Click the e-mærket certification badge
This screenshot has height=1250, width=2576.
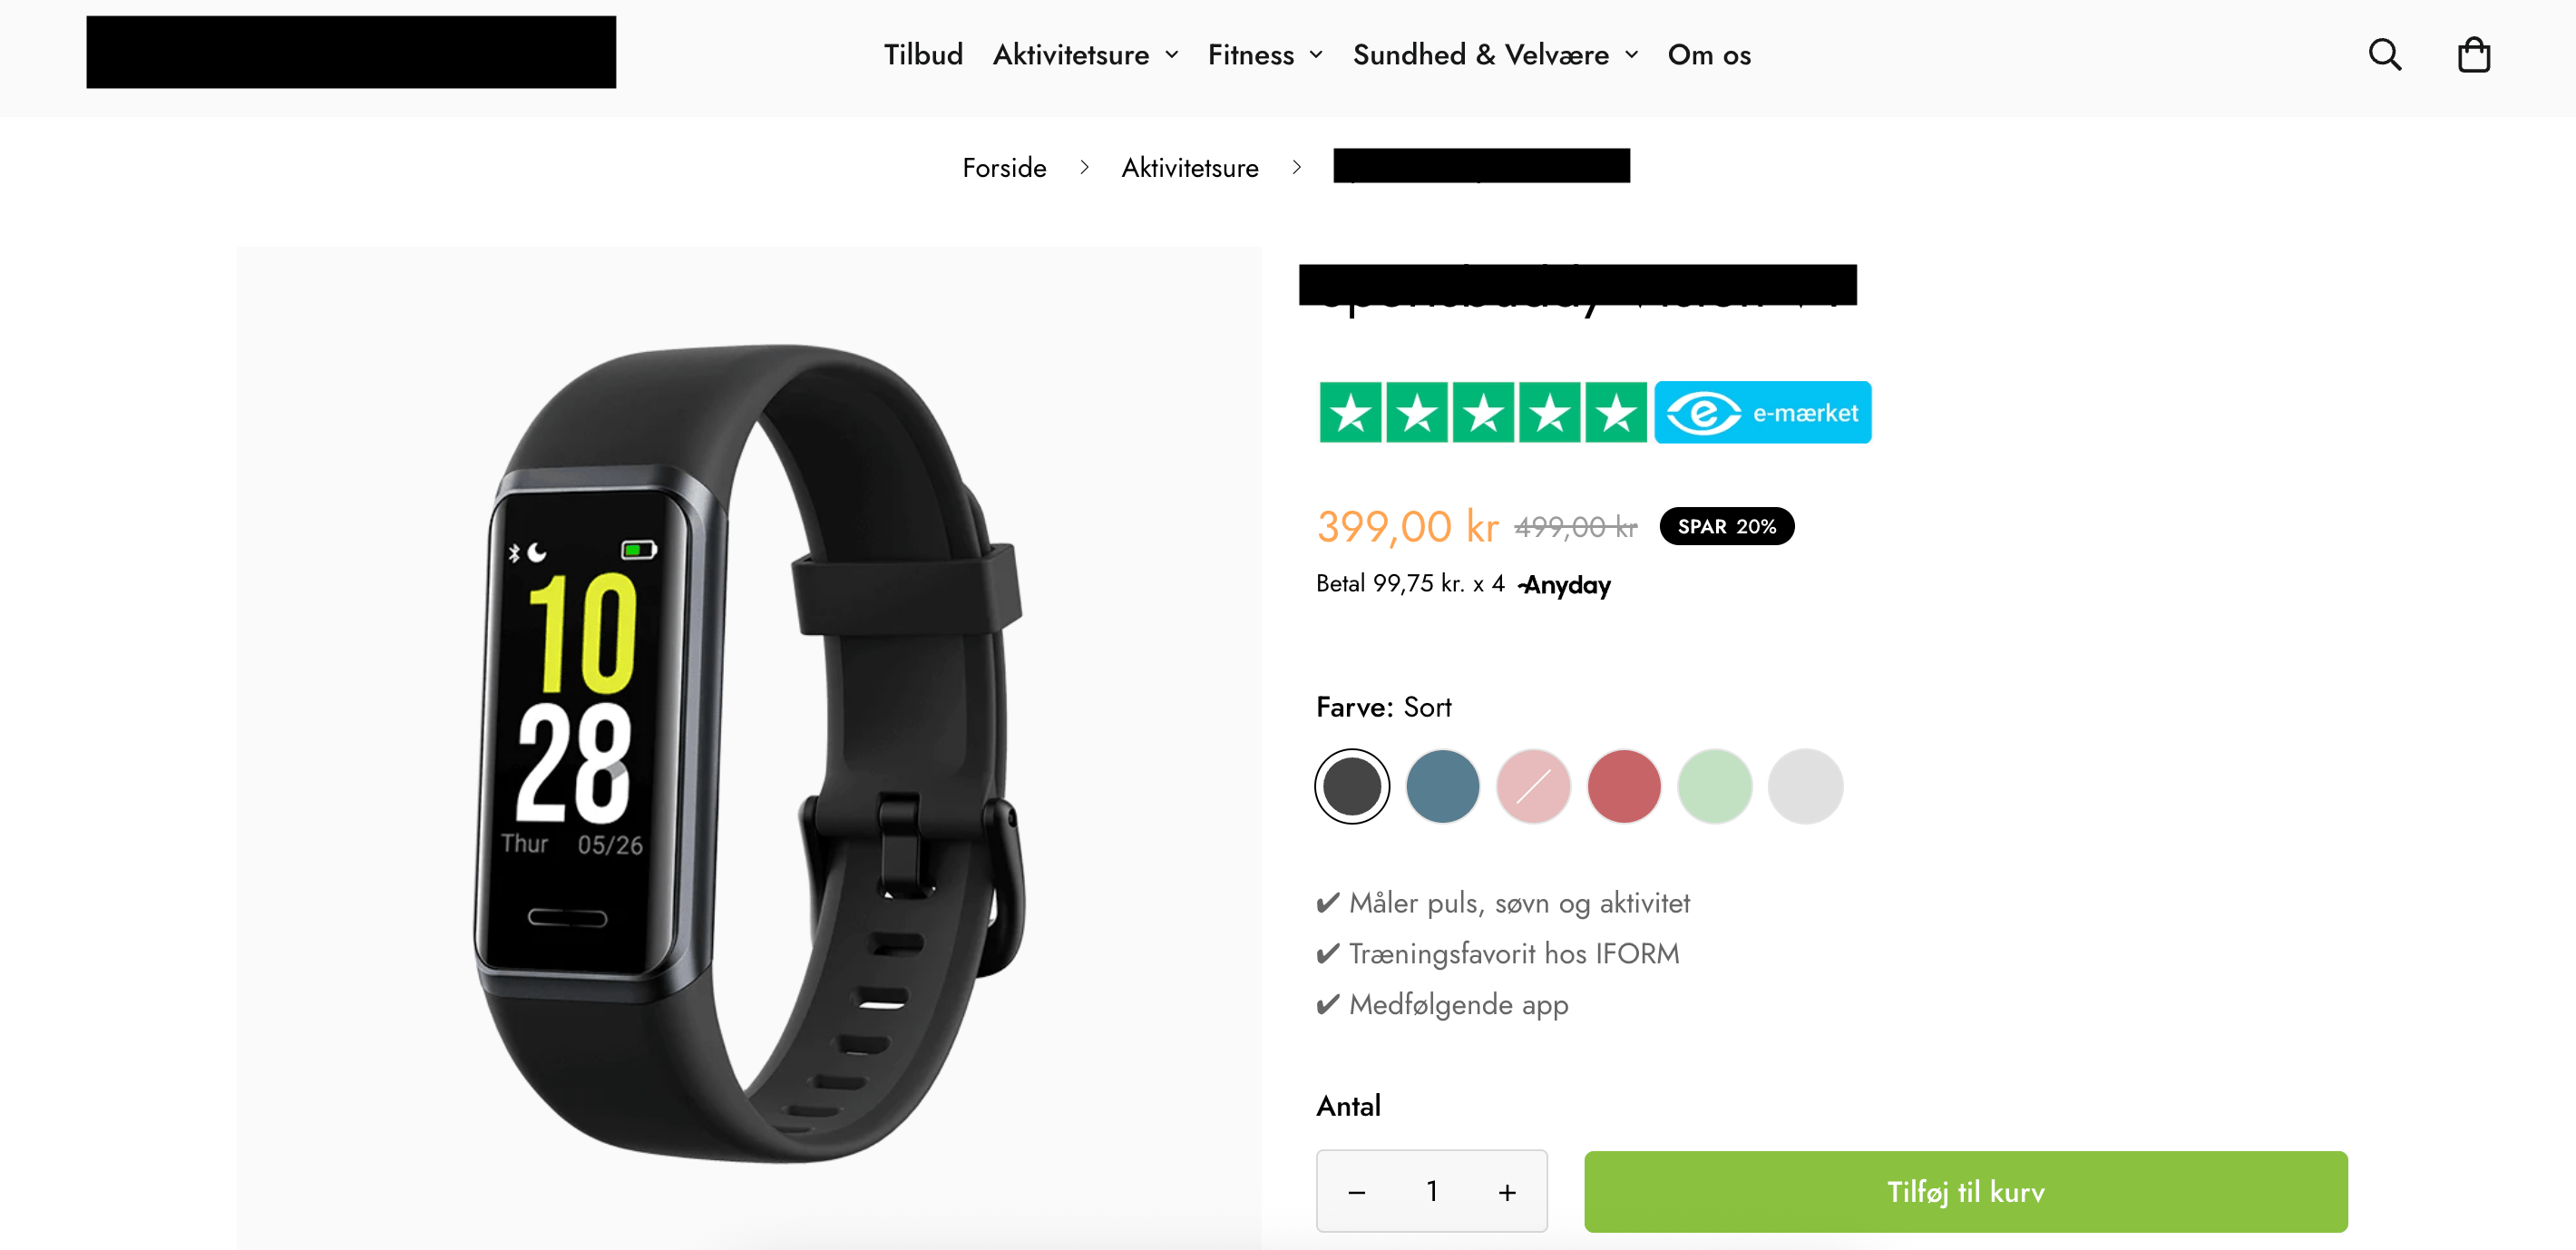(x=1762, y=412)
